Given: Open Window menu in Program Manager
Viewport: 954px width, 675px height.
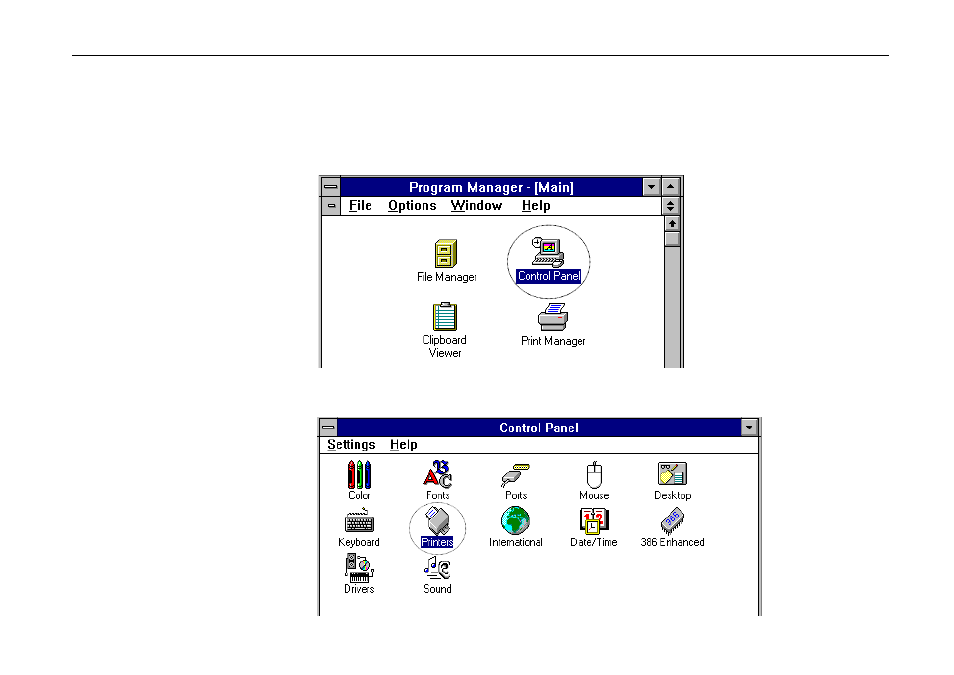Looking at the screenshot, I should pyautogui.click(x=476, y=206).
